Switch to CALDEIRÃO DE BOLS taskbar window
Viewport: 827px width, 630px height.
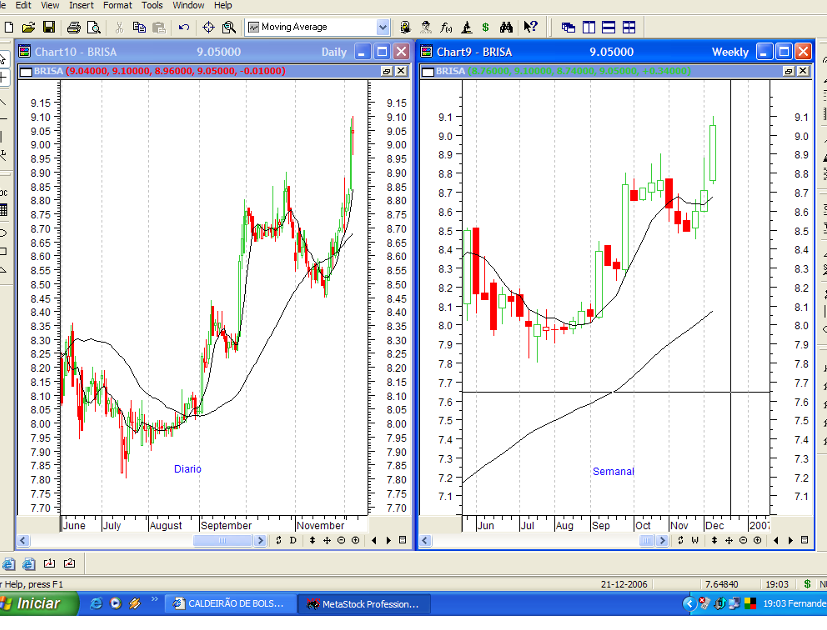230,604
